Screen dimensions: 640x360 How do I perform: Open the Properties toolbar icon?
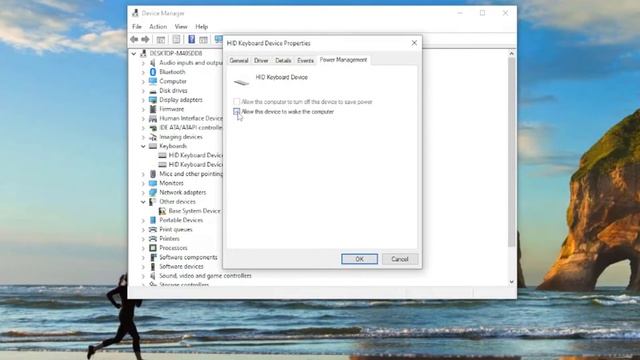click(x=176, y=40)
